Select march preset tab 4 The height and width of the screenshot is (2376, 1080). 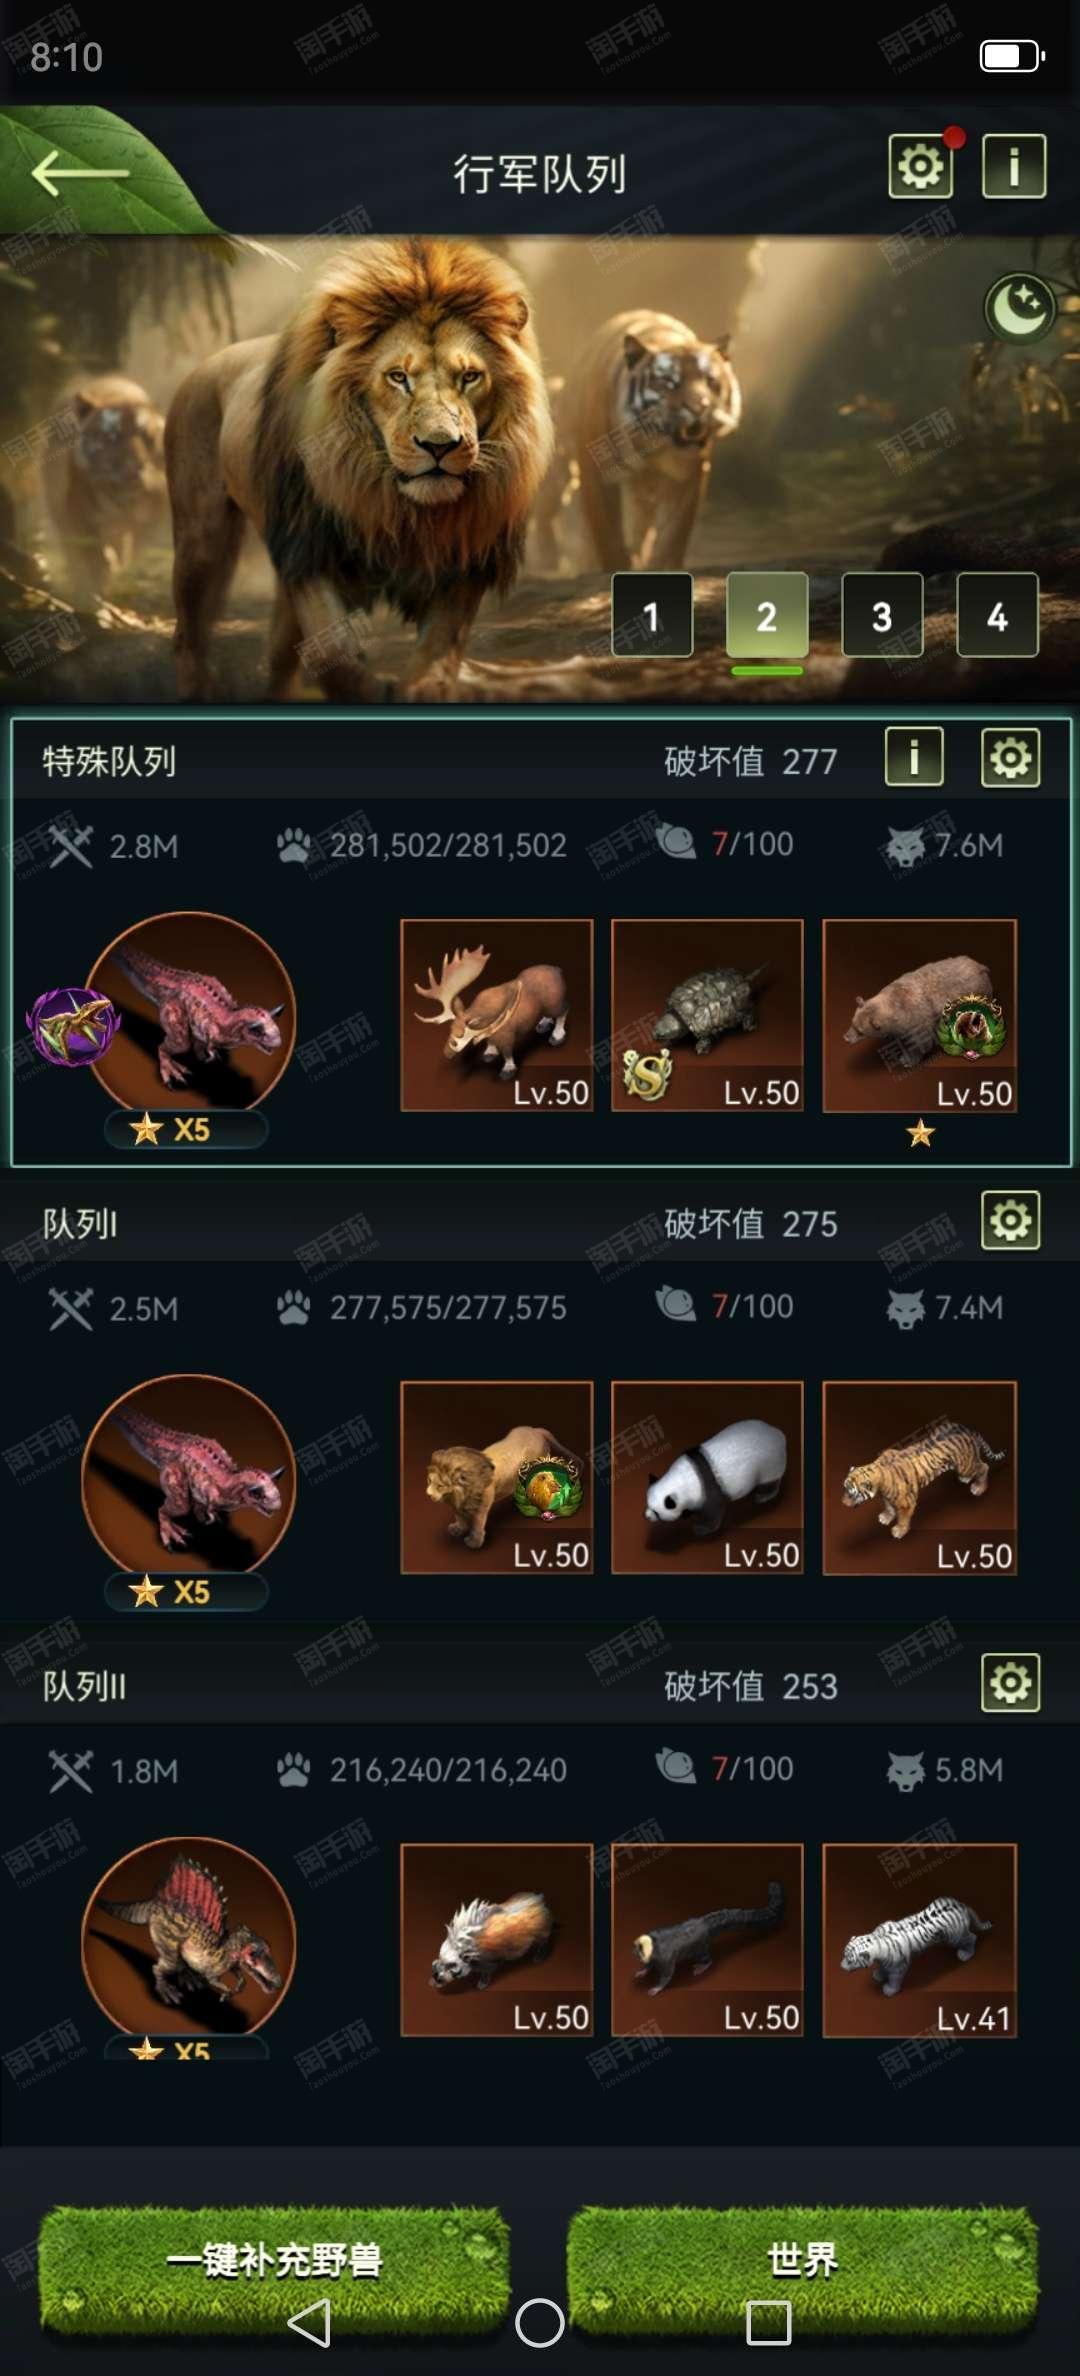[x=997, y=615]
